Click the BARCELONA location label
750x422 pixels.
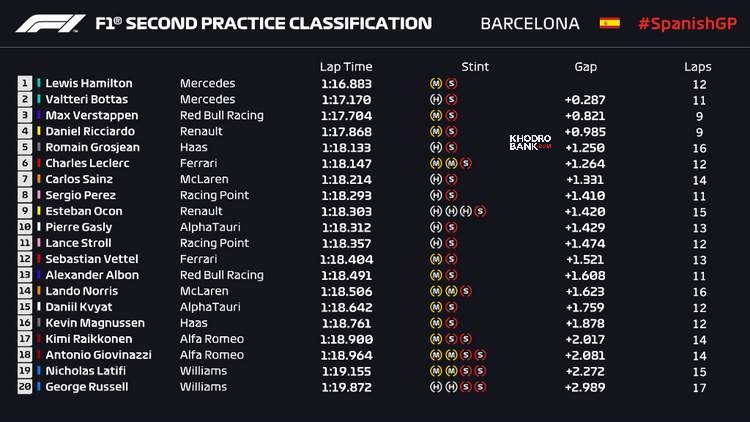click(529, 23)
